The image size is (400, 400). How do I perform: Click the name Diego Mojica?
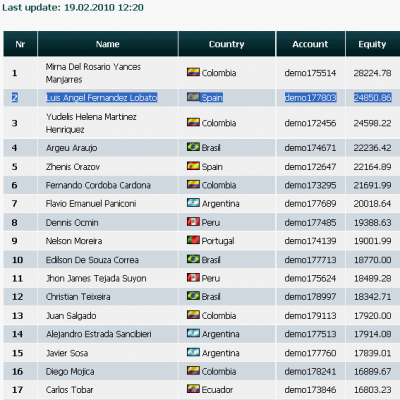[70, 371]
